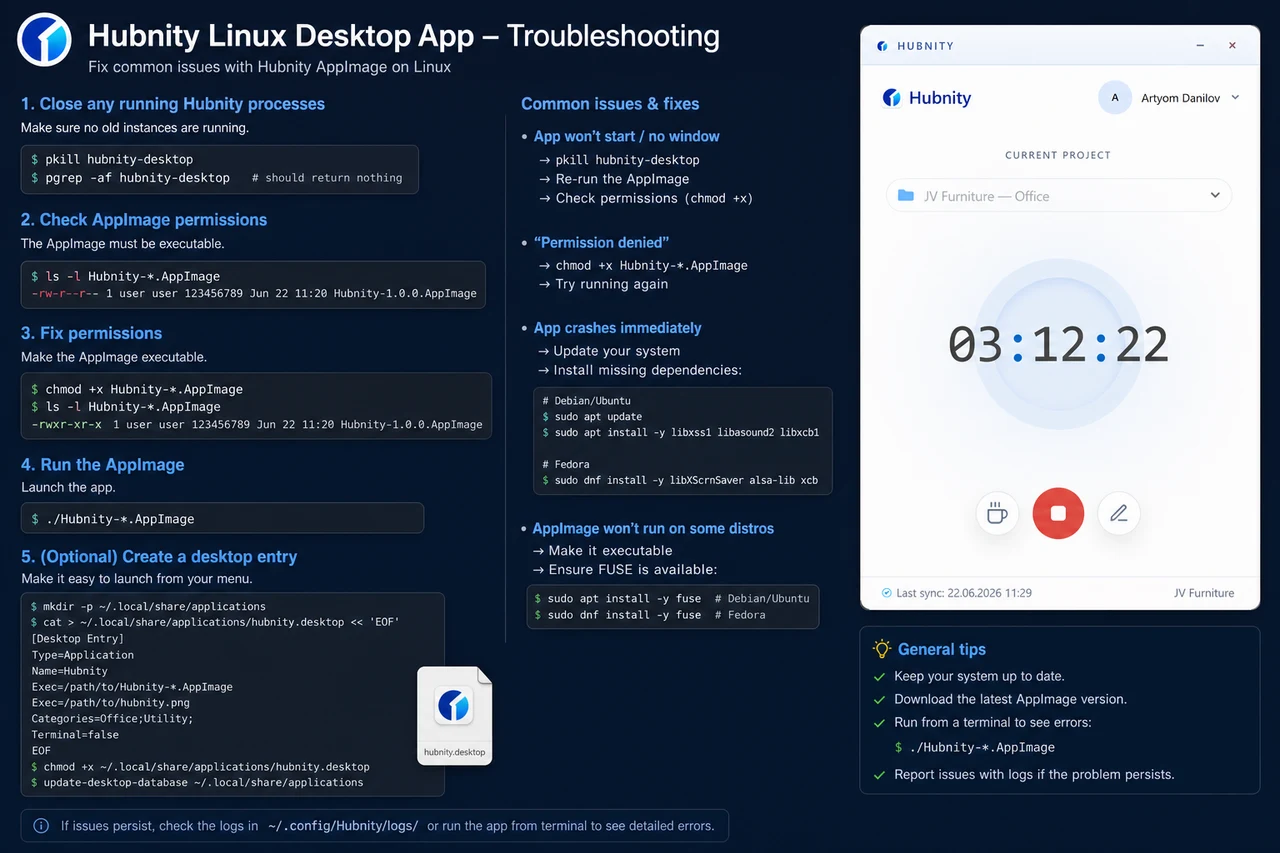Click 'sudo apt install -y libxss1' command
The width and height of the screenshot is (1280, 853).
tap(686, 433)
